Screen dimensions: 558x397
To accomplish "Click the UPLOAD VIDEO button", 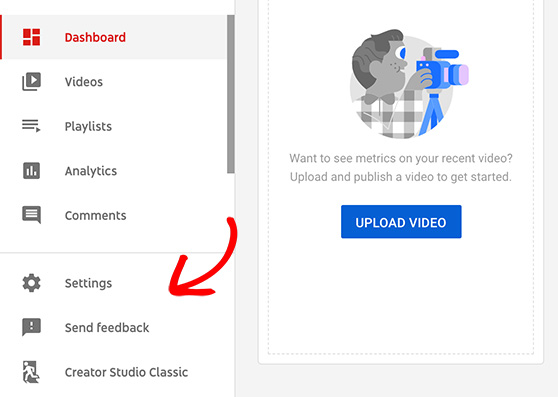I will (x=401, y=222).
